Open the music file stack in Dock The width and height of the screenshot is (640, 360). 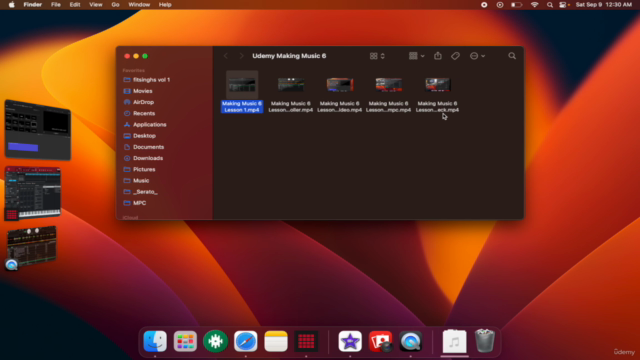454,341
